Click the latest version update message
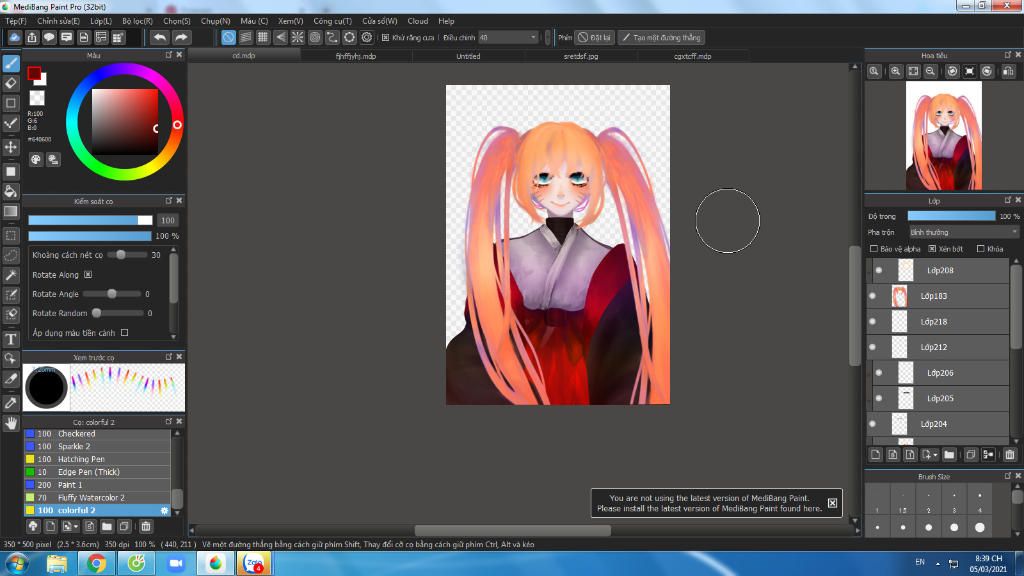Image resolution: width=1024 pixels, height=576 pixels. coord(709,503)
